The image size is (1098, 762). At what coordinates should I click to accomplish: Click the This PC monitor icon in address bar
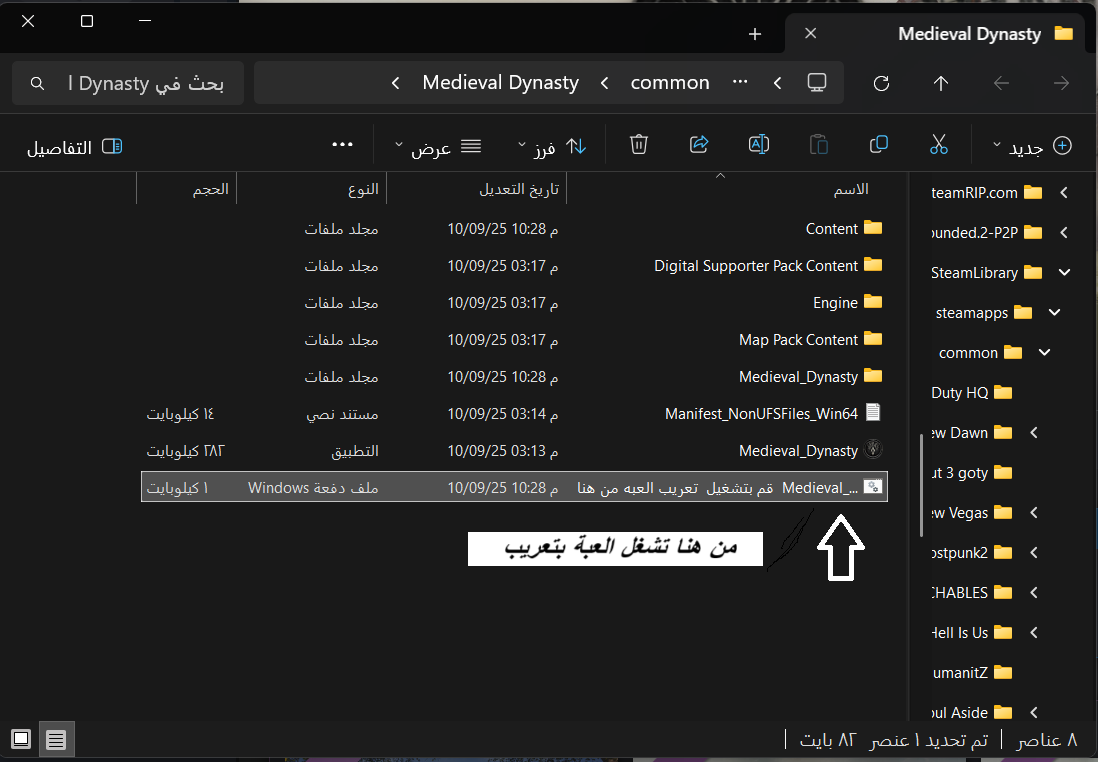click(816, 83)
